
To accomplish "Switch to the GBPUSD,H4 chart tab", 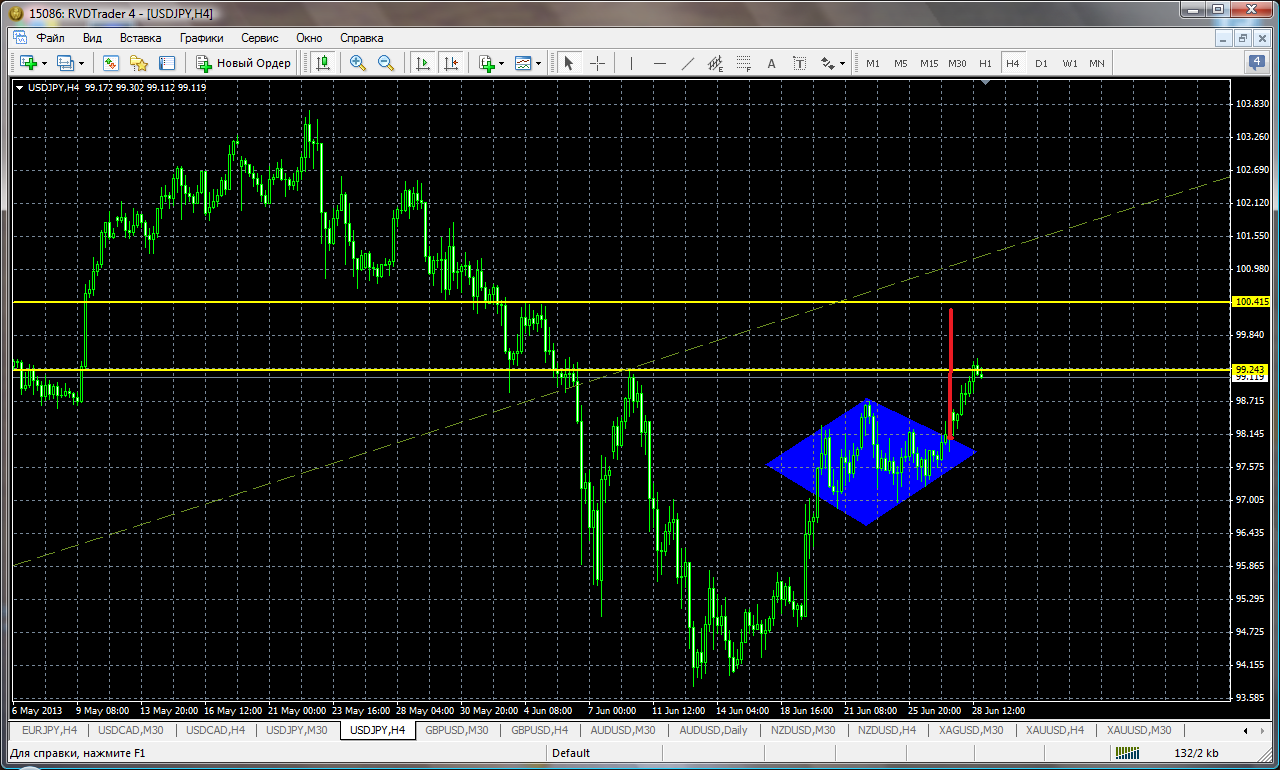I will point(540,730).
